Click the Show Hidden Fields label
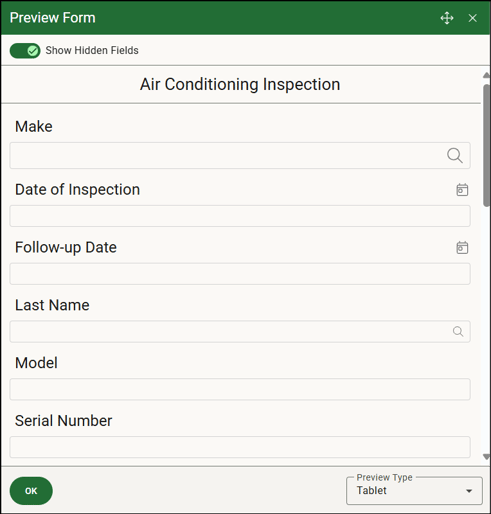This screenshot has width=491, height=514. tap(92, 50)
